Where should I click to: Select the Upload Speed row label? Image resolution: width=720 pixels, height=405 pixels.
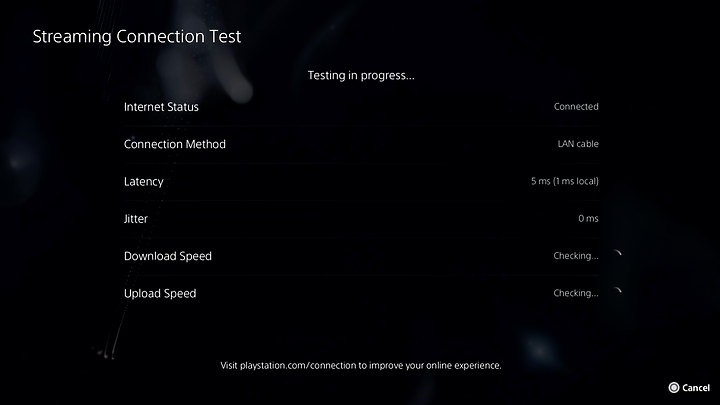[x=160, y=293]
